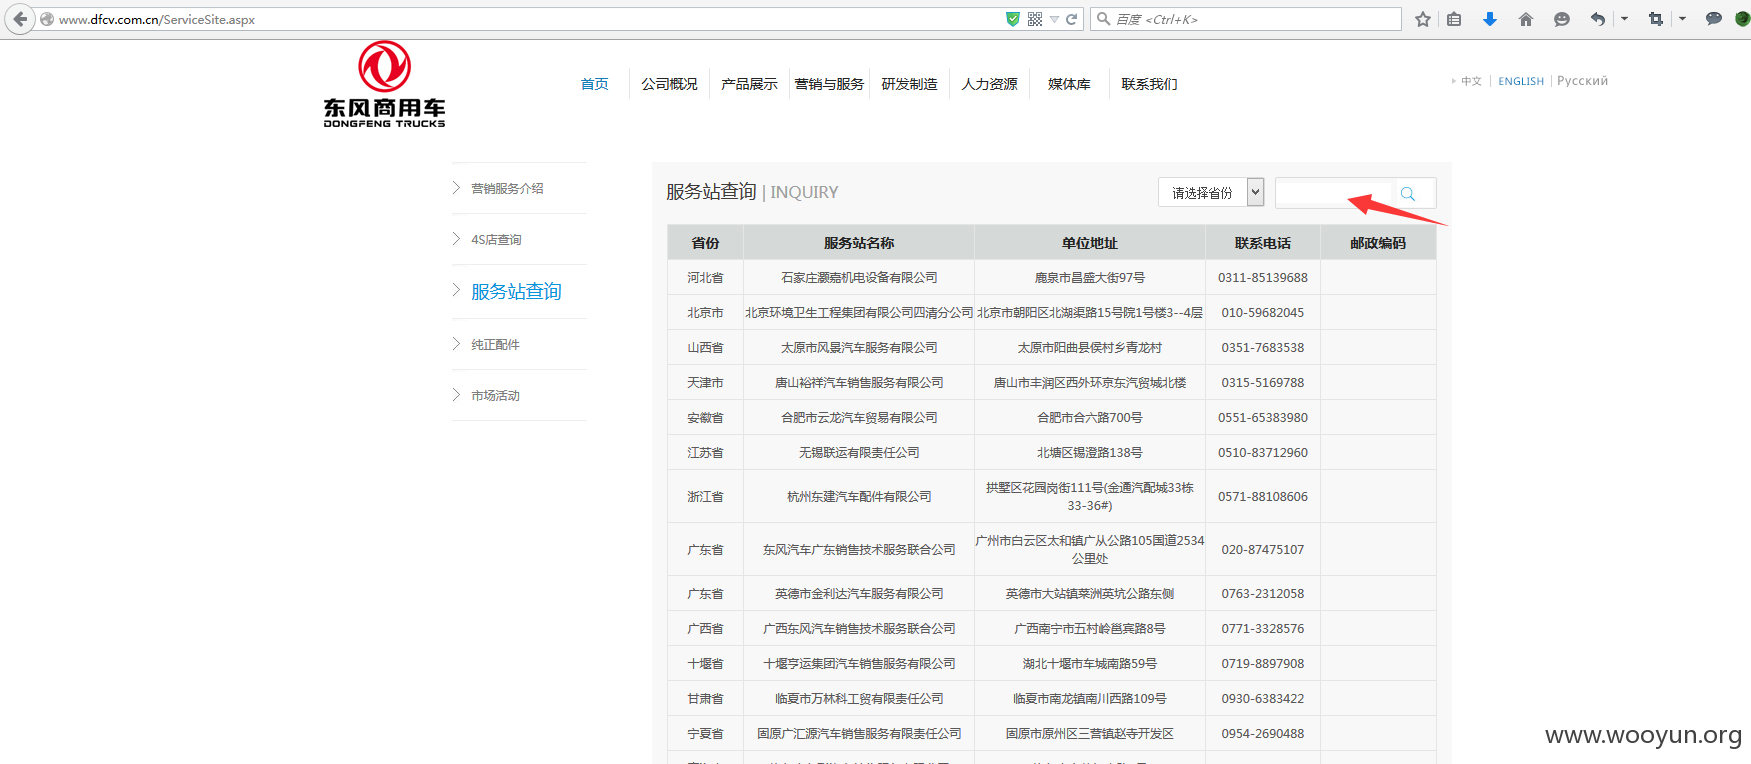Expand dropdown next to the undo arrow icon
Screen dimensions: 1751x764
[x=1624, y=19]
